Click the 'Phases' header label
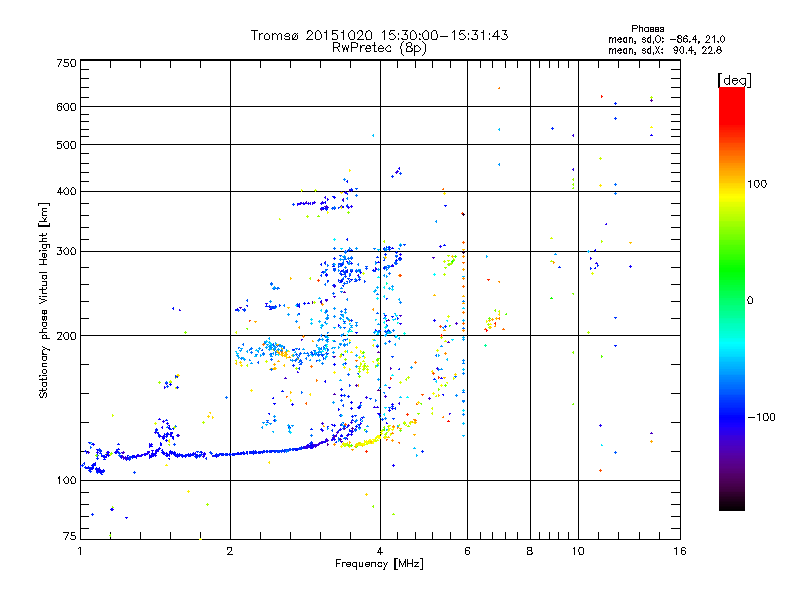This screenshot has height=600, width=800. (x=647, y=29)
